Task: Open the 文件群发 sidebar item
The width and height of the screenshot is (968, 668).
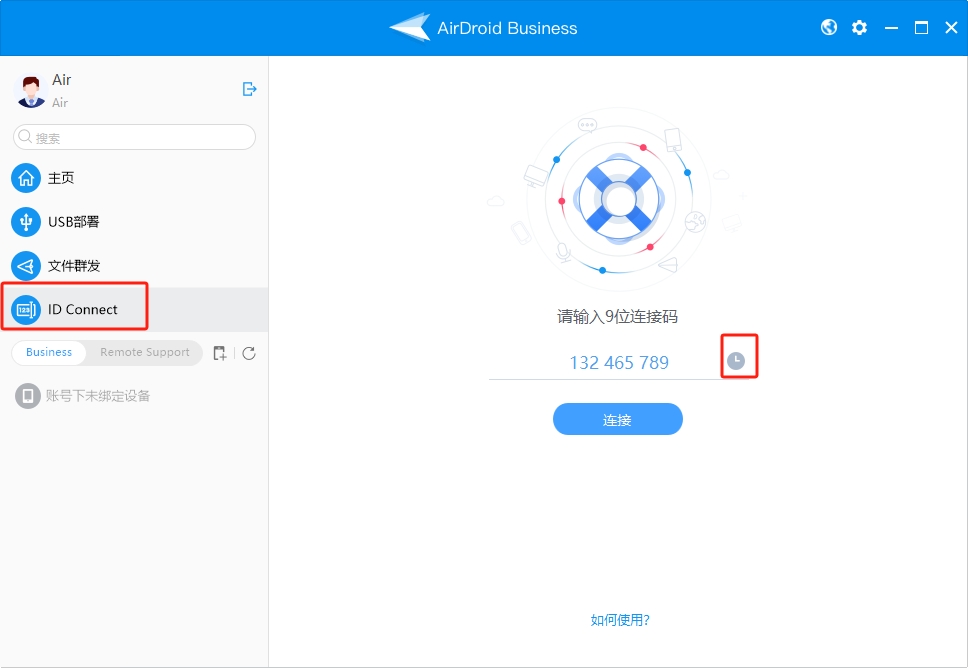Action: [134, 266]
